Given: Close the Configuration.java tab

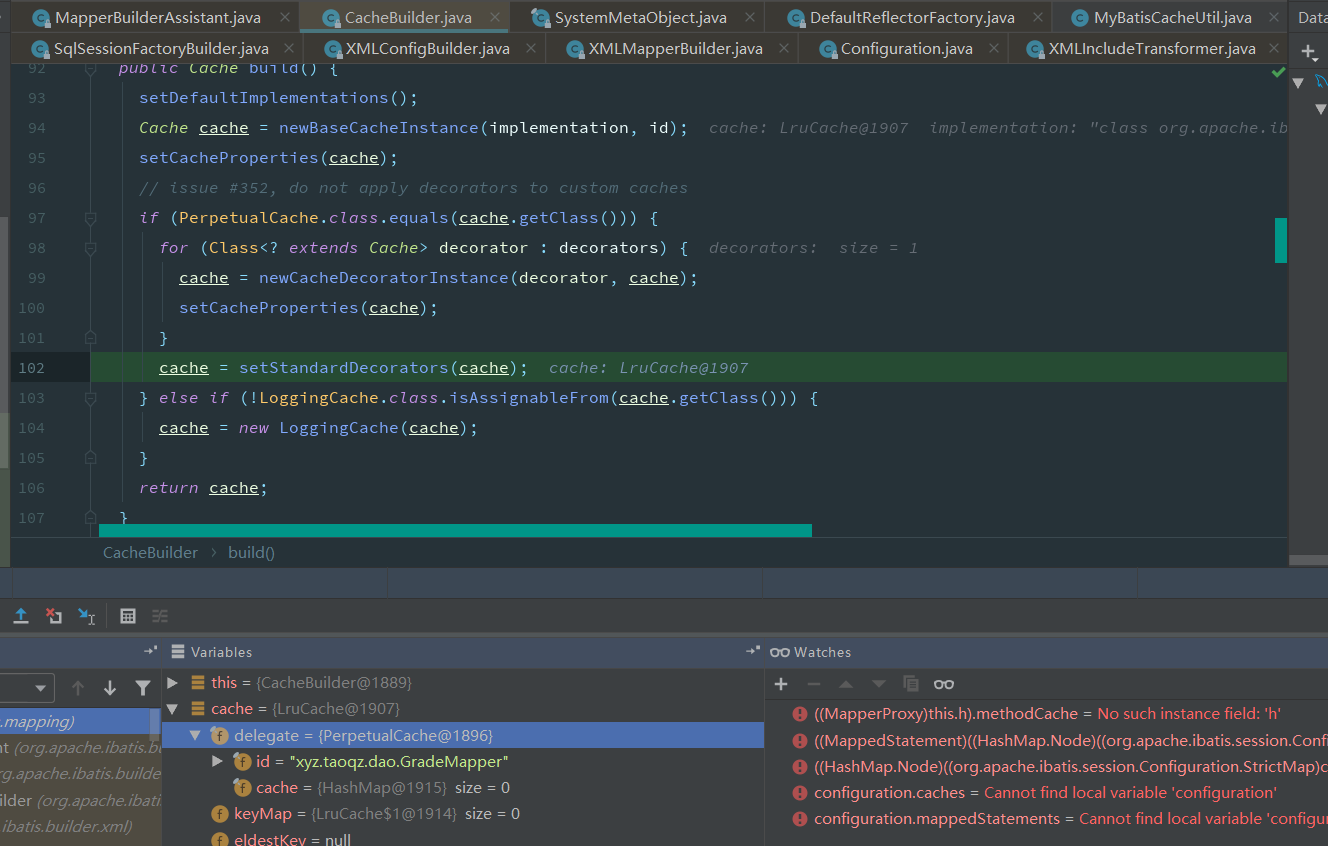Looking at the screenshot, I should [x=994, y=48].
